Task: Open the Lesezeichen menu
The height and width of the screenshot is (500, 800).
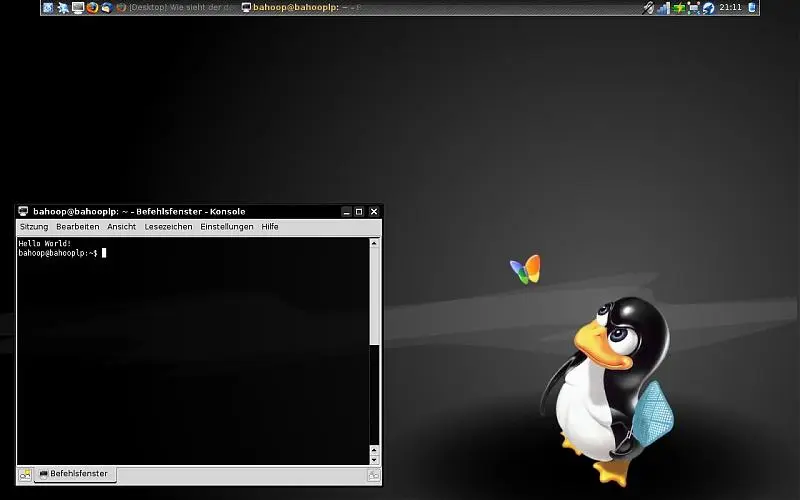Action: point(168,227)
